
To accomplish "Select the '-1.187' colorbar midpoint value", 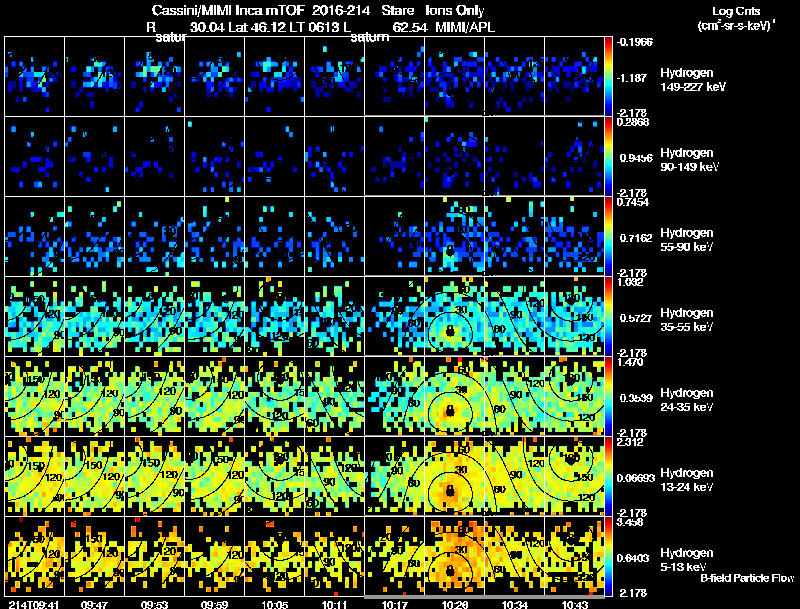I will 632,78.
